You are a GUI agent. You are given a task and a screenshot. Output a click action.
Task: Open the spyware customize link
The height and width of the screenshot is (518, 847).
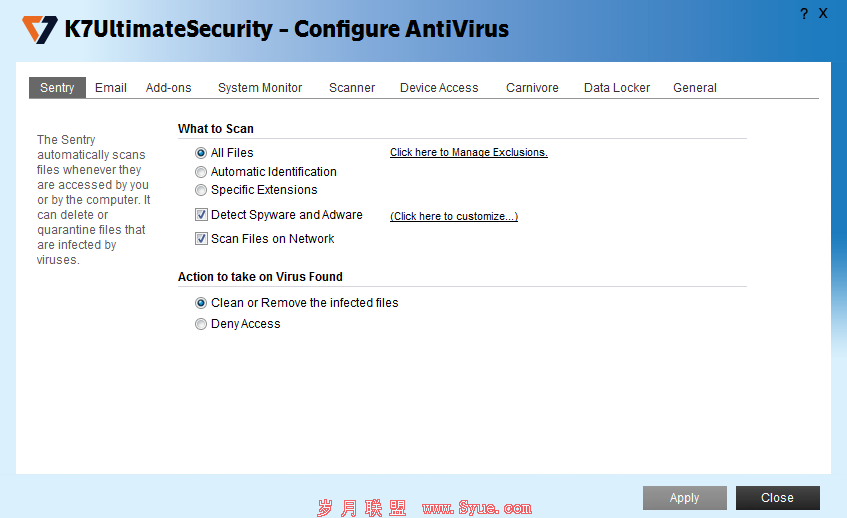[454, 216]
